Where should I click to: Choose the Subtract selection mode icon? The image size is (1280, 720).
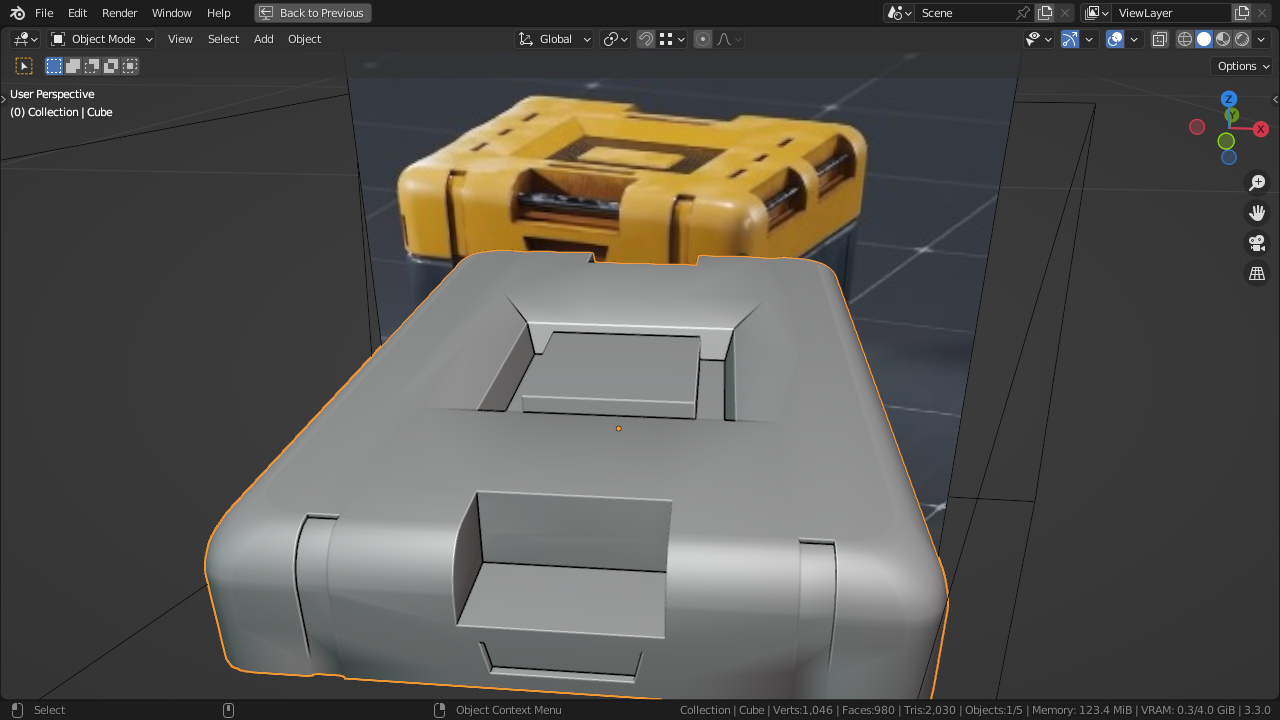[x=92, y=66]
